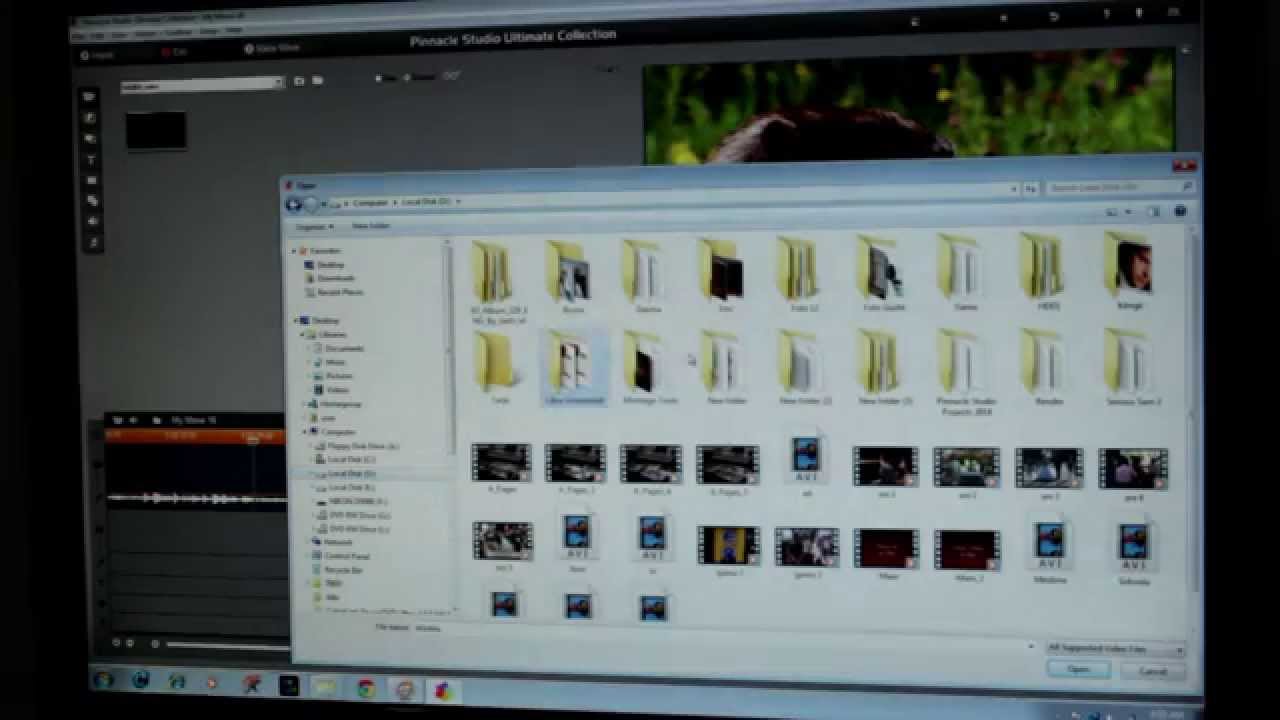Select Control Panel in the navigation tree

pyautogui.click(x=339, y=556)
